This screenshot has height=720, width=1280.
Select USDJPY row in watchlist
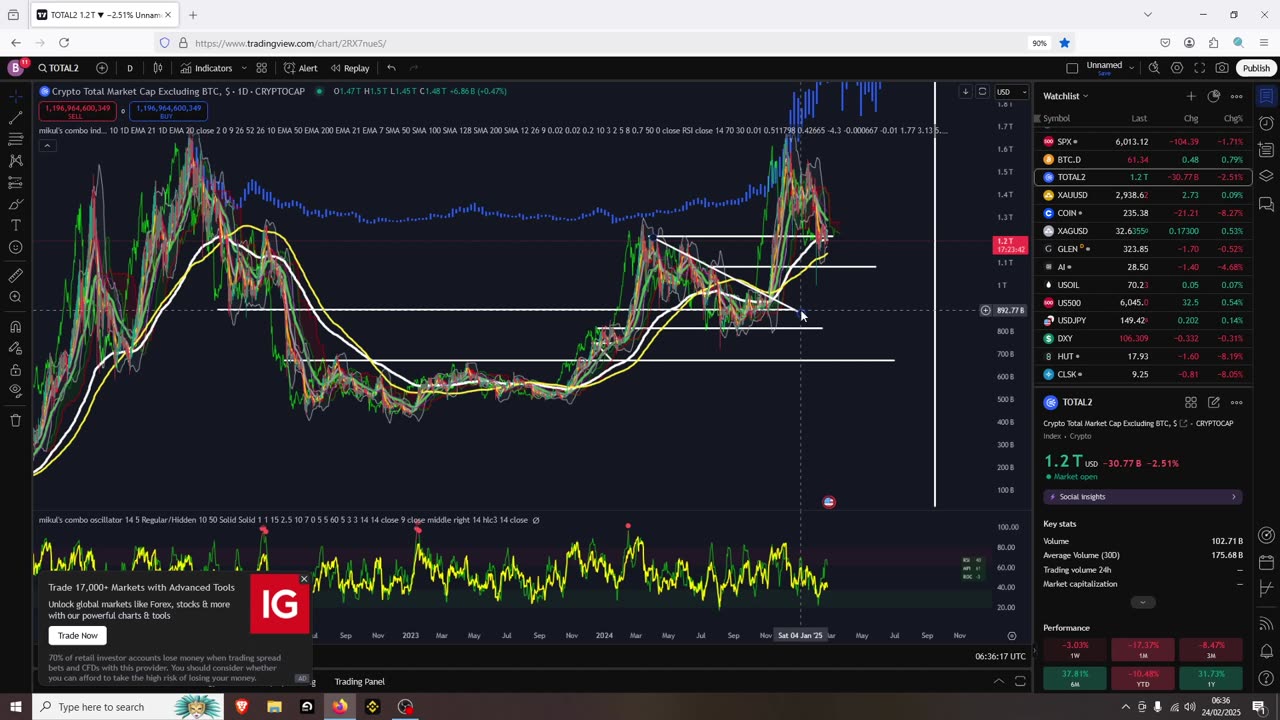coord(1143,320)
